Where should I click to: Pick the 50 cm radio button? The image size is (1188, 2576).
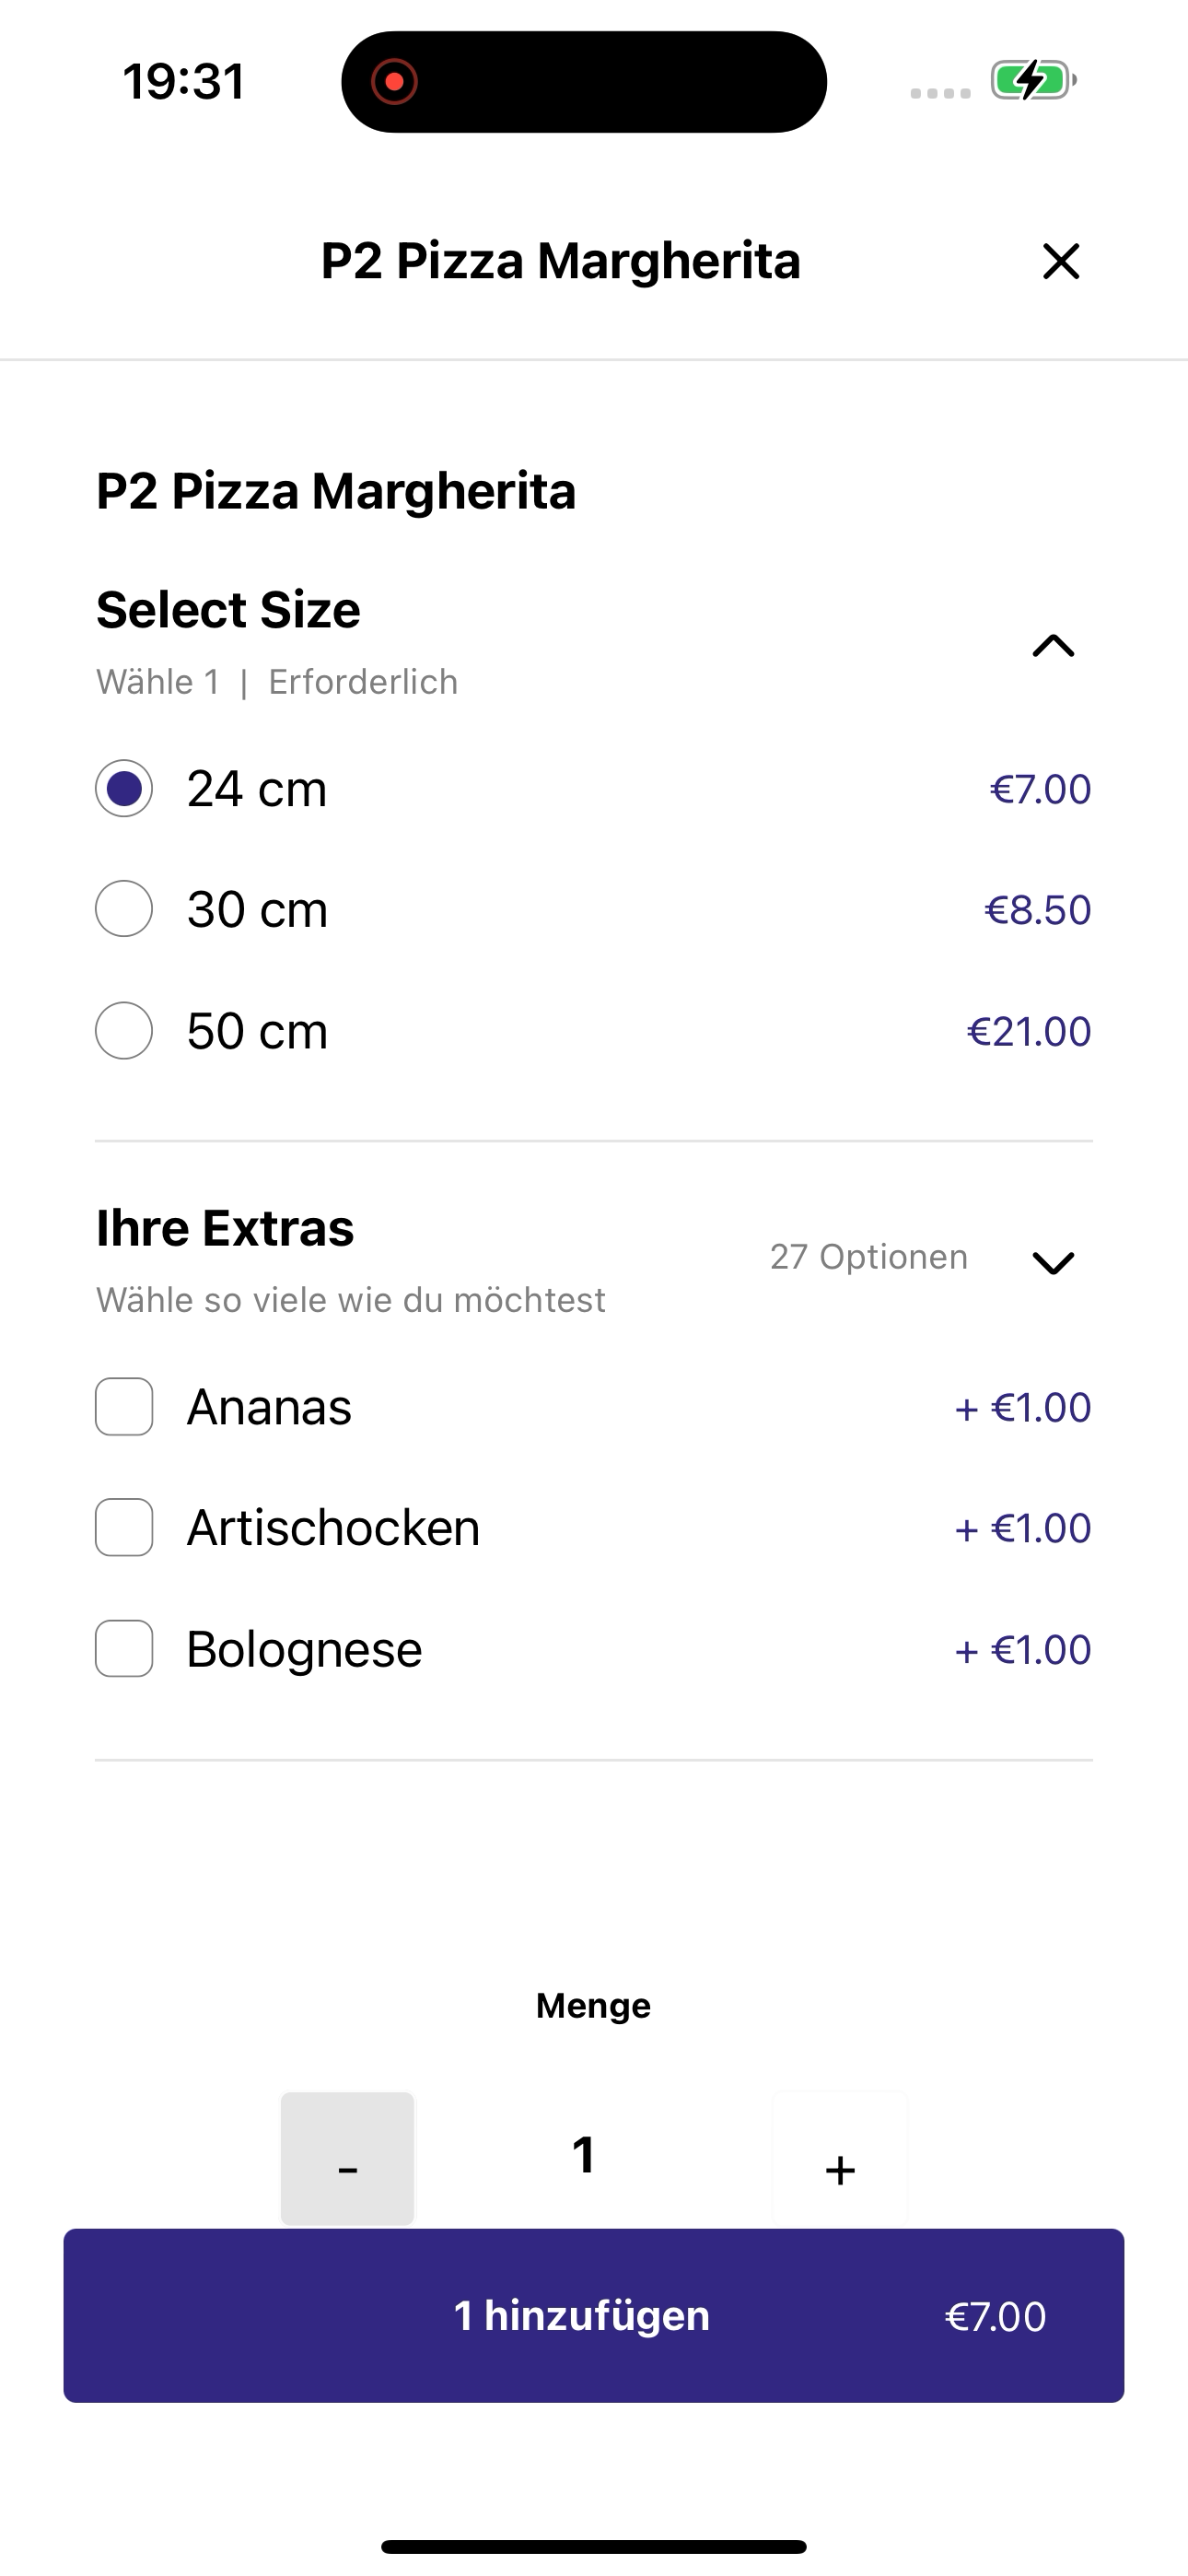[x=124, y=1031]
